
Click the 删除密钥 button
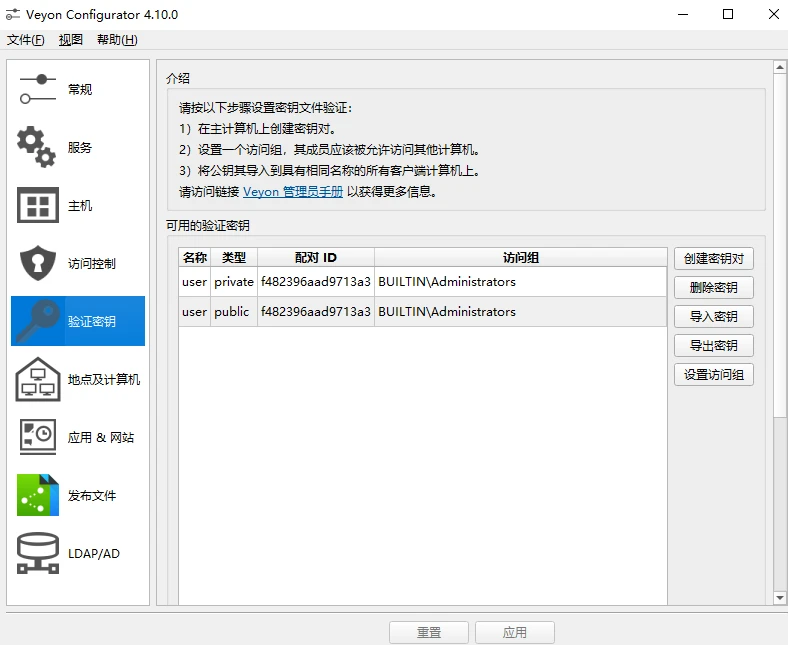(714, 288)
